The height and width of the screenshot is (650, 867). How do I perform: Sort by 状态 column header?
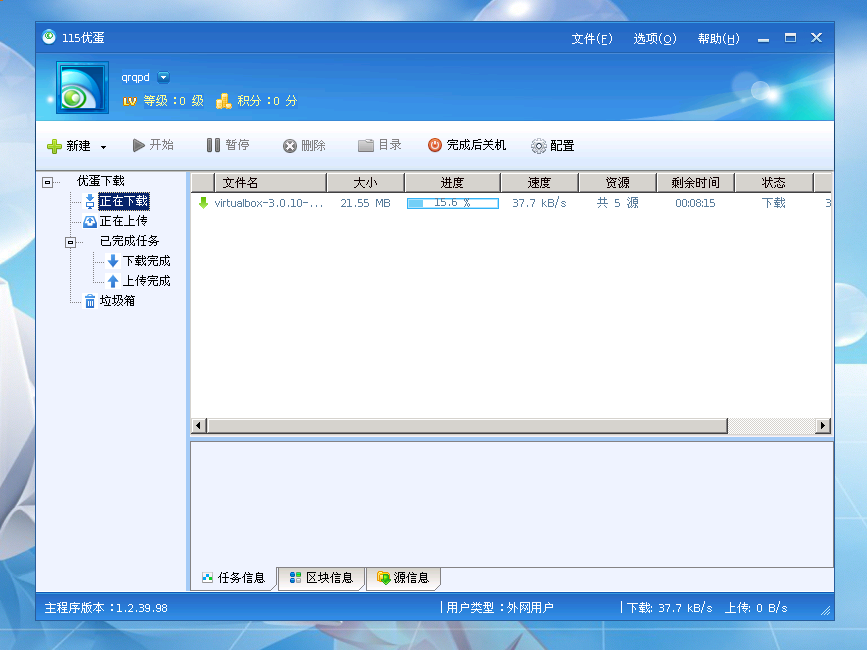774,182
